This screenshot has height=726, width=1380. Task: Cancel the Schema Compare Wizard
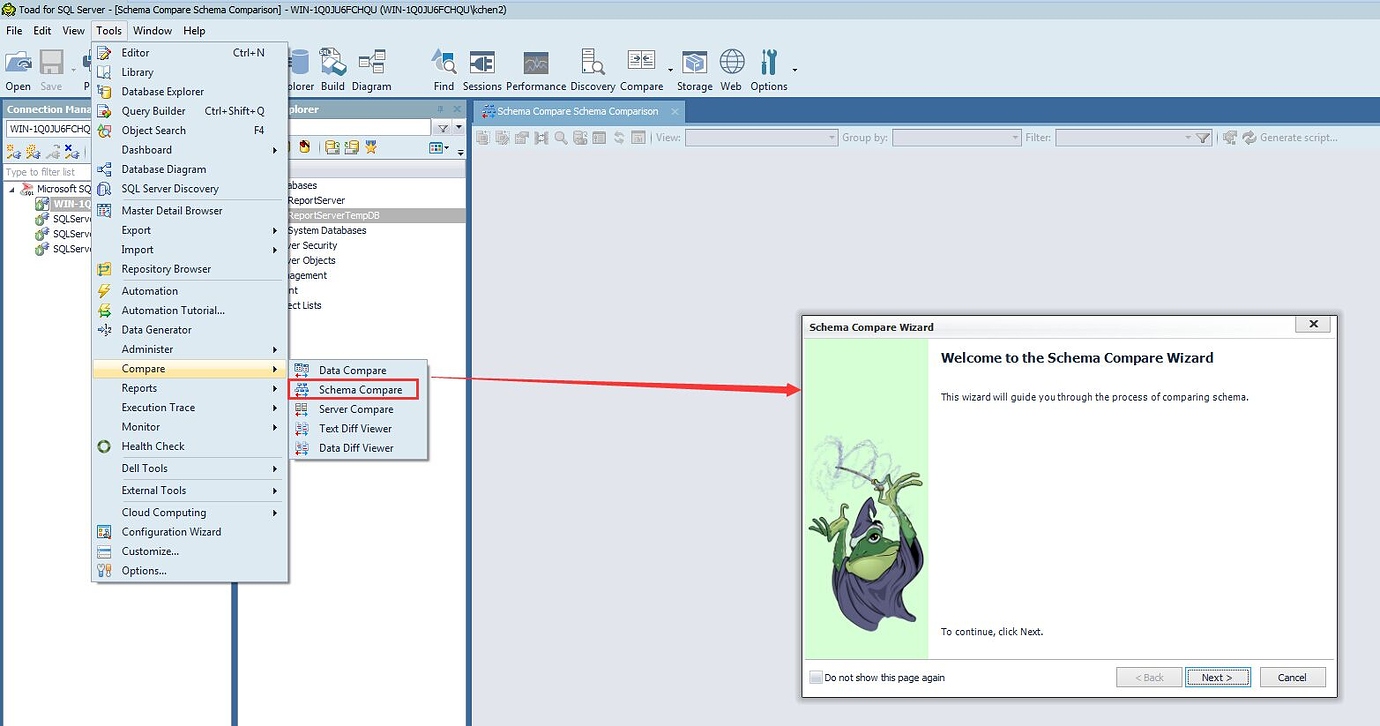click(x=1292, y=677)
